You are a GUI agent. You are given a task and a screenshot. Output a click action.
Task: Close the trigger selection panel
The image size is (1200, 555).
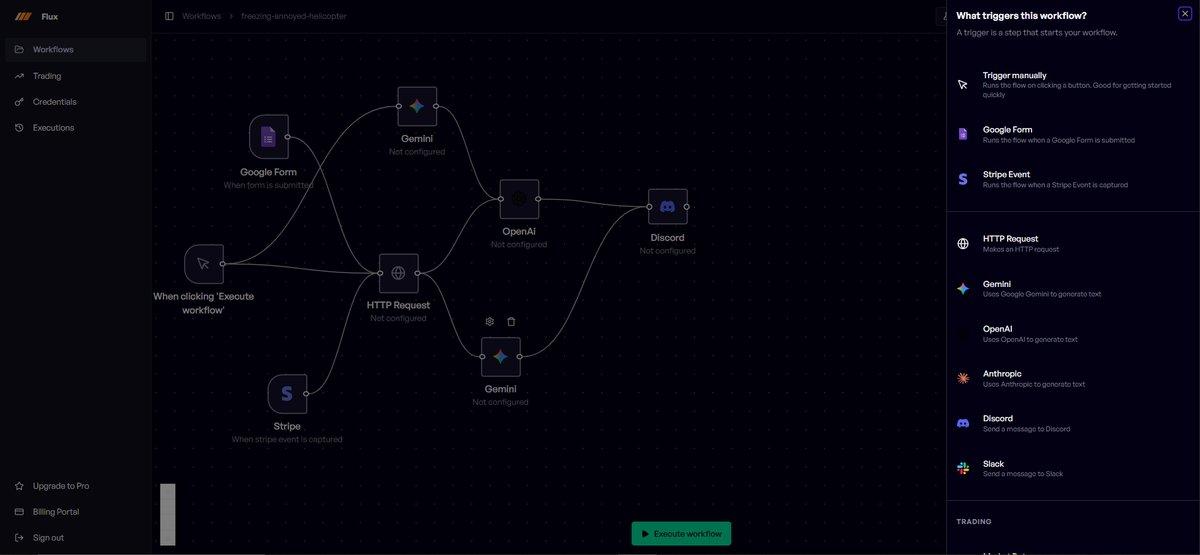(x=1185, y=13)
